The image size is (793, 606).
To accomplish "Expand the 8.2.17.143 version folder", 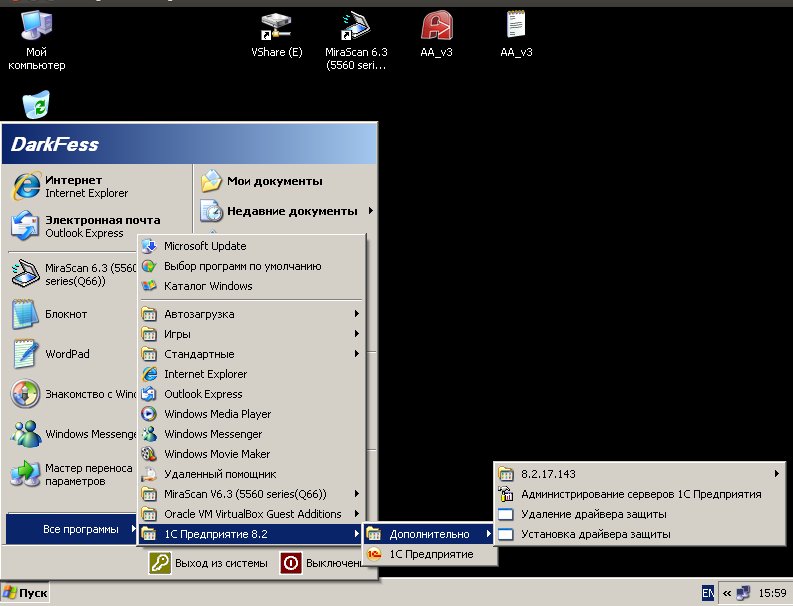I will point(639,474).
